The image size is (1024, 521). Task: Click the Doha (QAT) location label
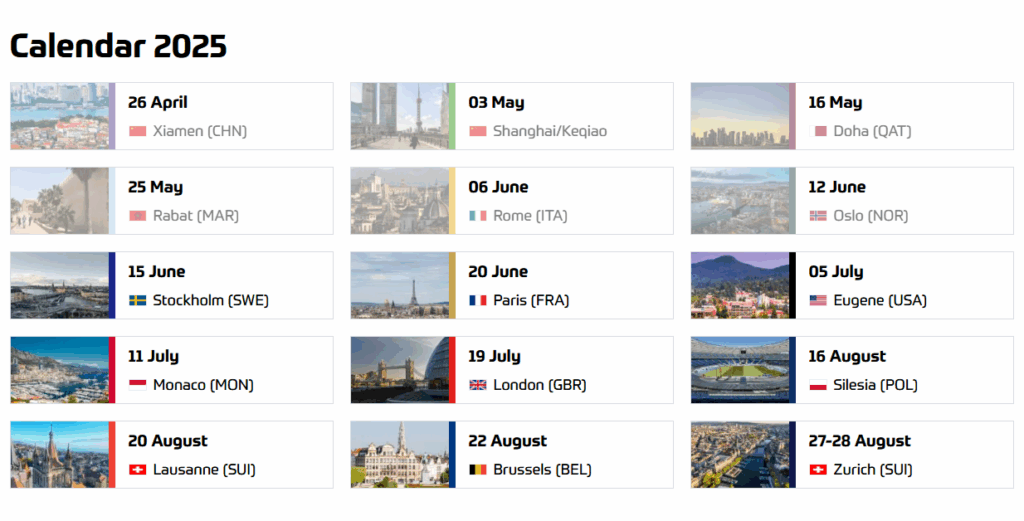pos(872,131)
